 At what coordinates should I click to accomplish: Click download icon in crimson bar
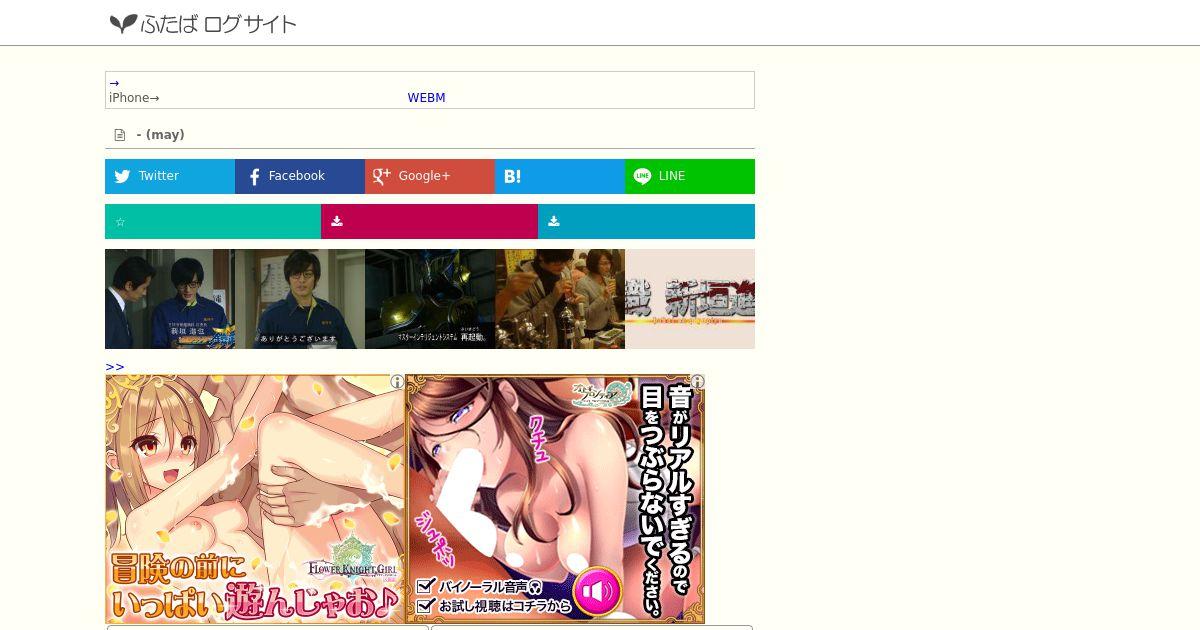(337, 222)
